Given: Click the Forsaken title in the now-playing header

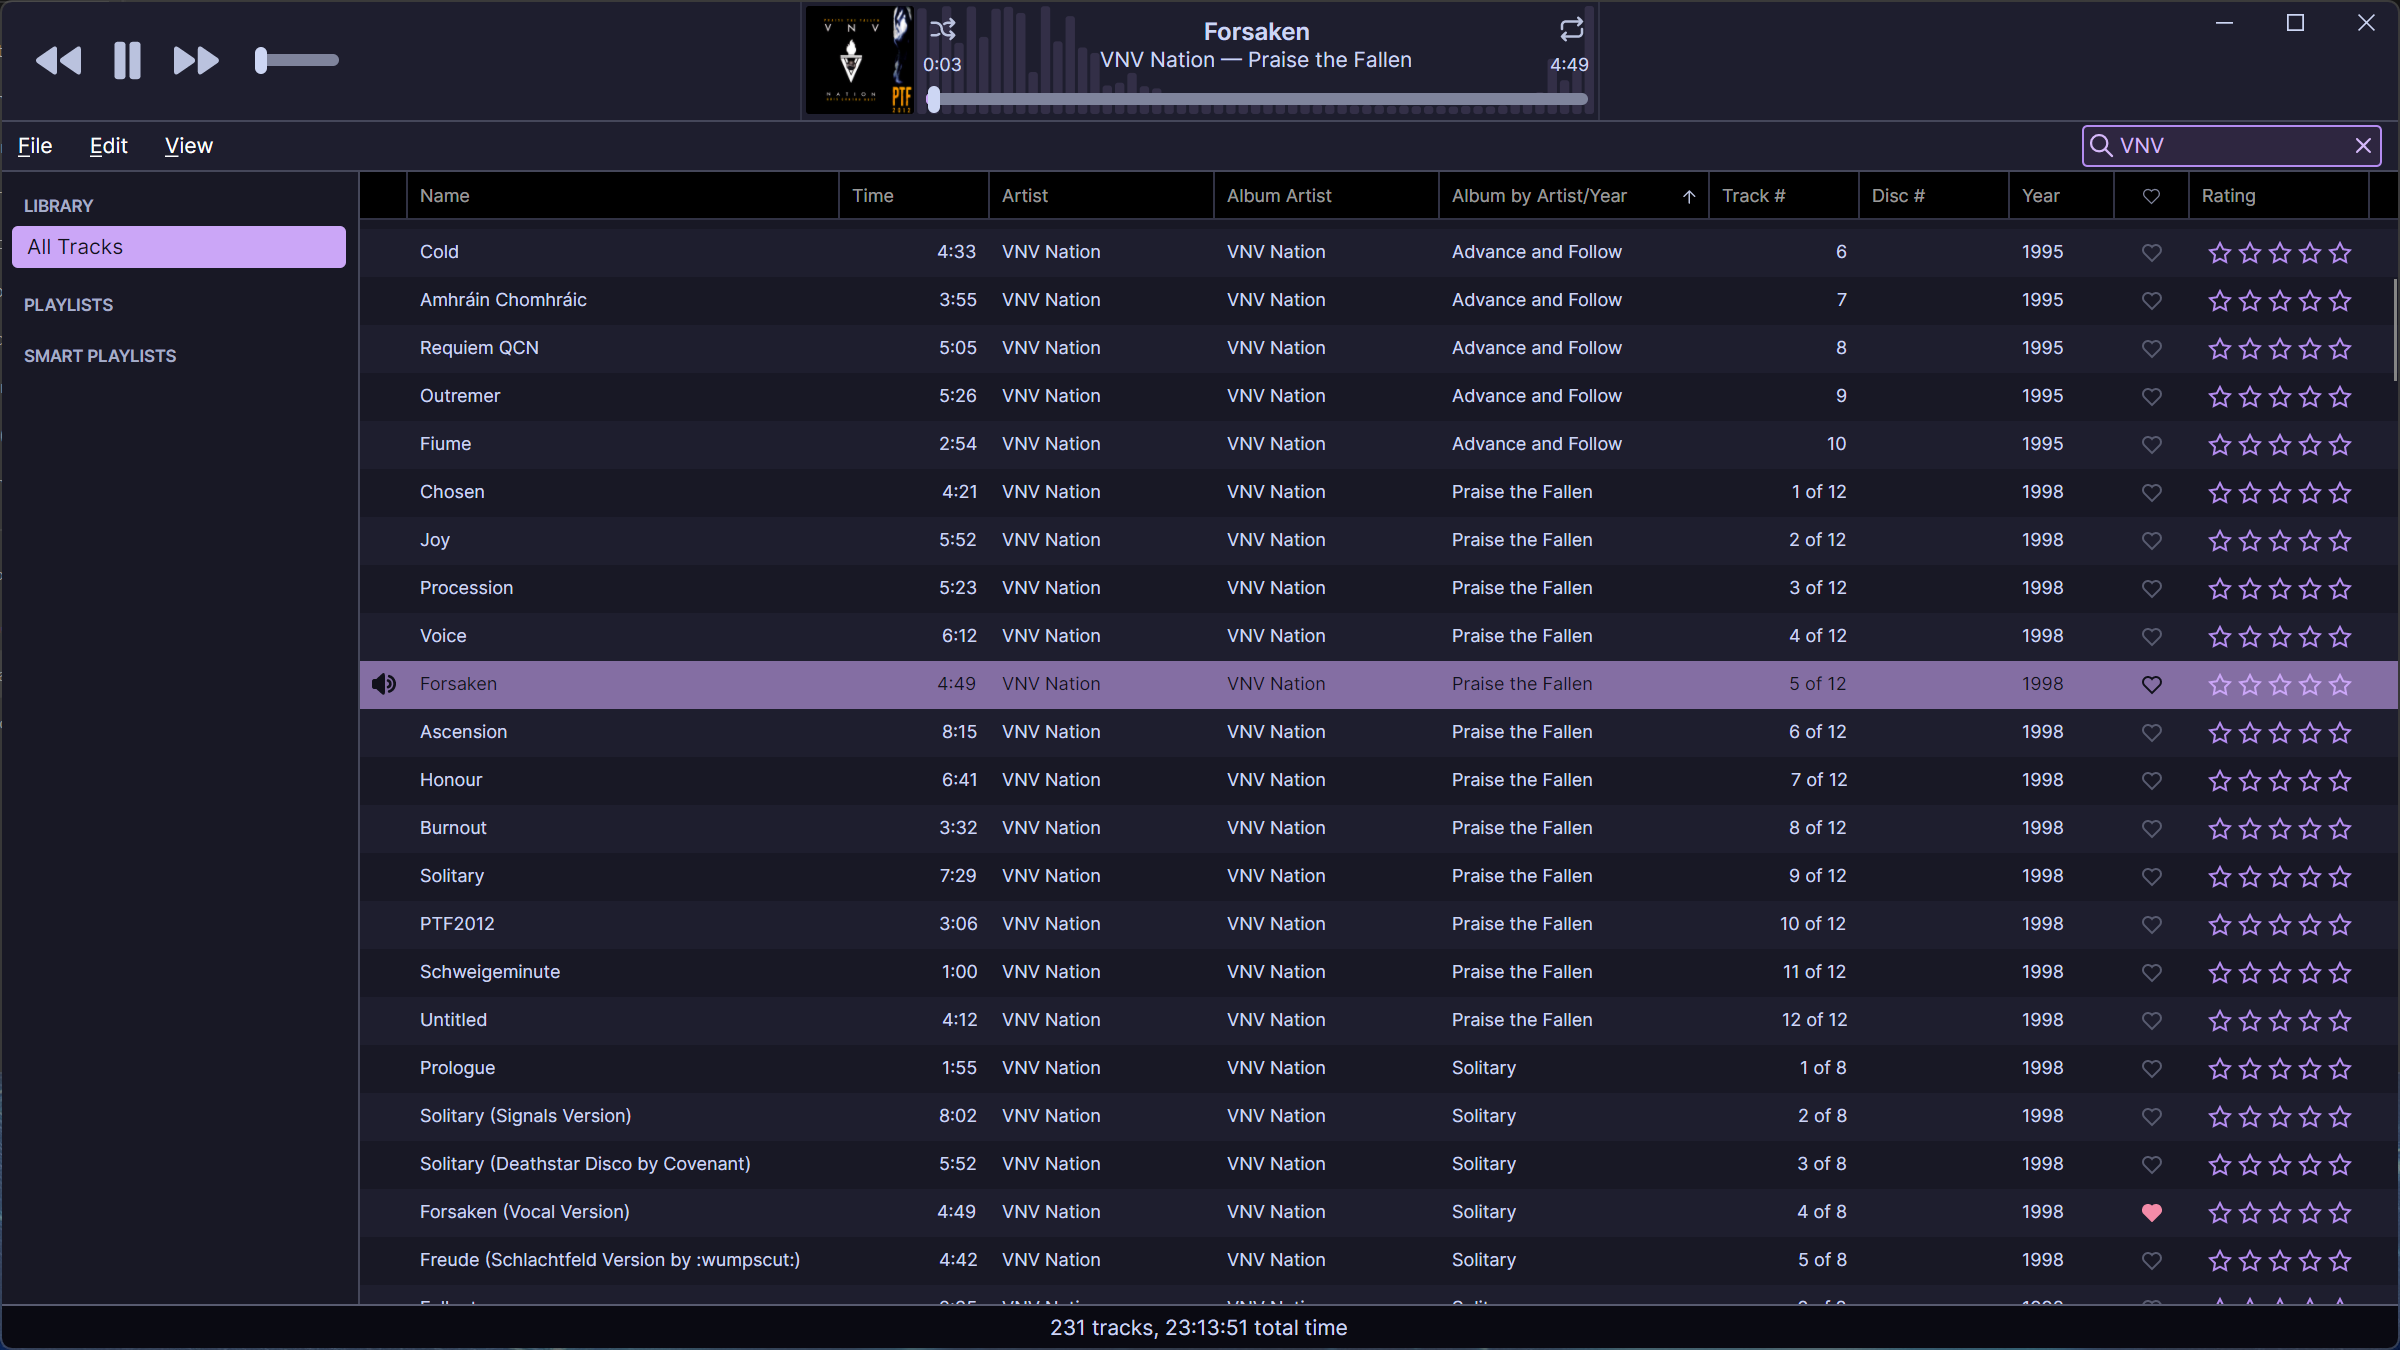Looking at the screenshot, I should point(1256,32).
